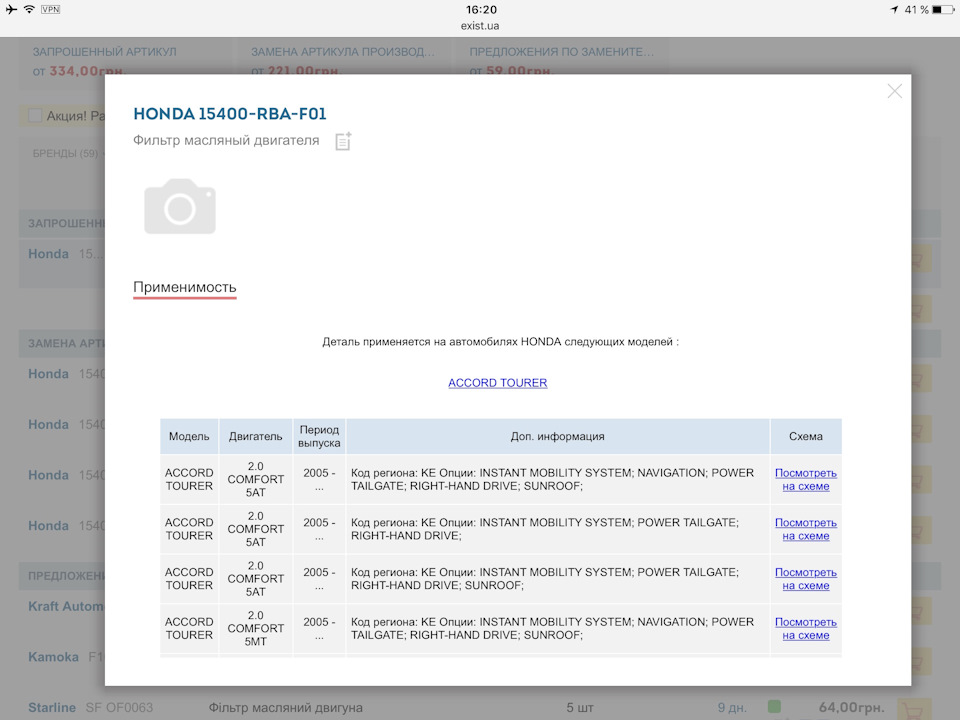Click the HONDA 15400-RBA-F01 heading
This screenshot has height=720, width=960.
pos(230,114)
